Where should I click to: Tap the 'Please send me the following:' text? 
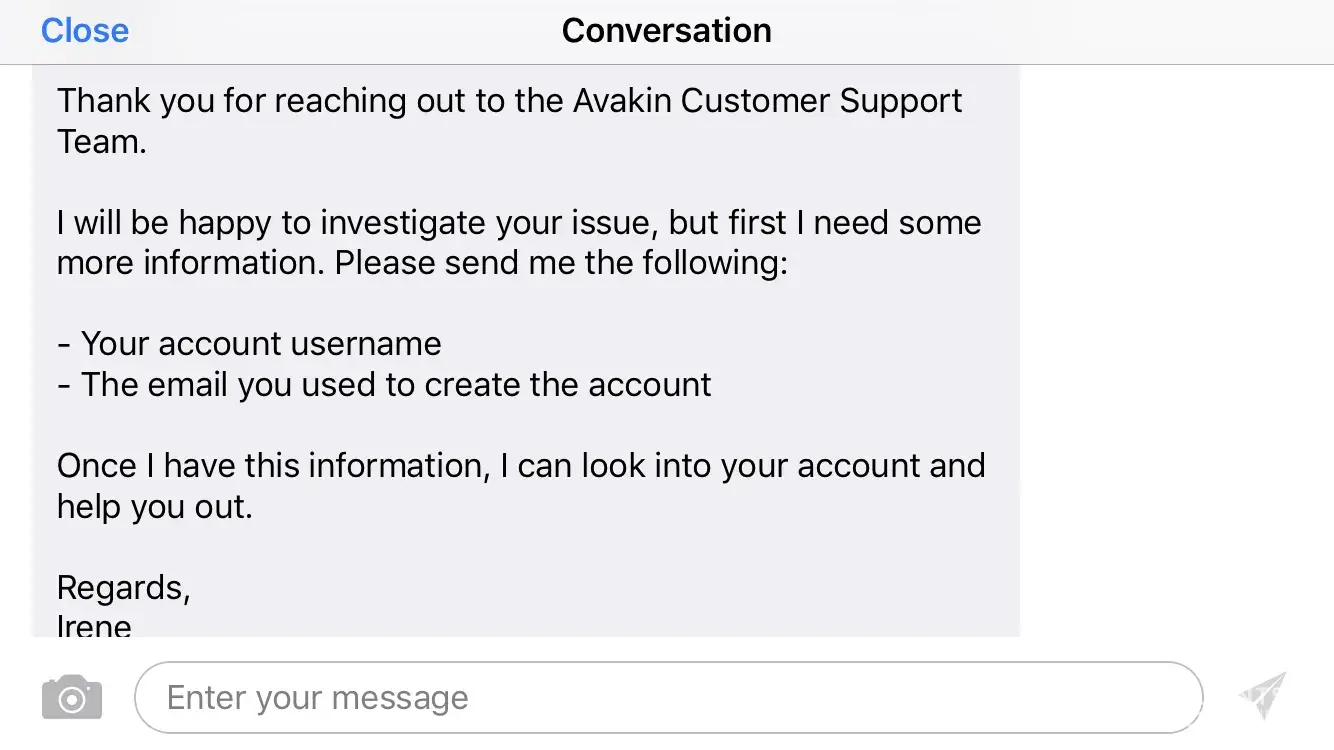[561, 263]
